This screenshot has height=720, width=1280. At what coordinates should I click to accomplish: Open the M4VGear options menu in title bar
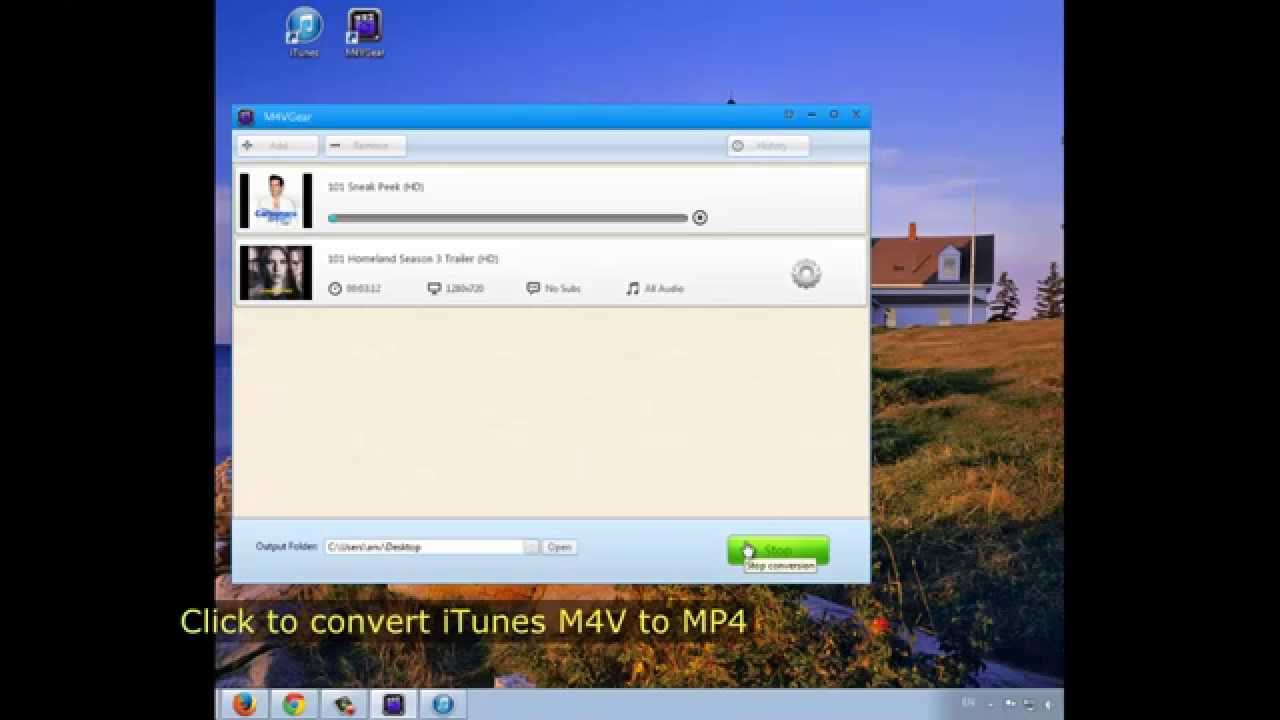[789, 115]
